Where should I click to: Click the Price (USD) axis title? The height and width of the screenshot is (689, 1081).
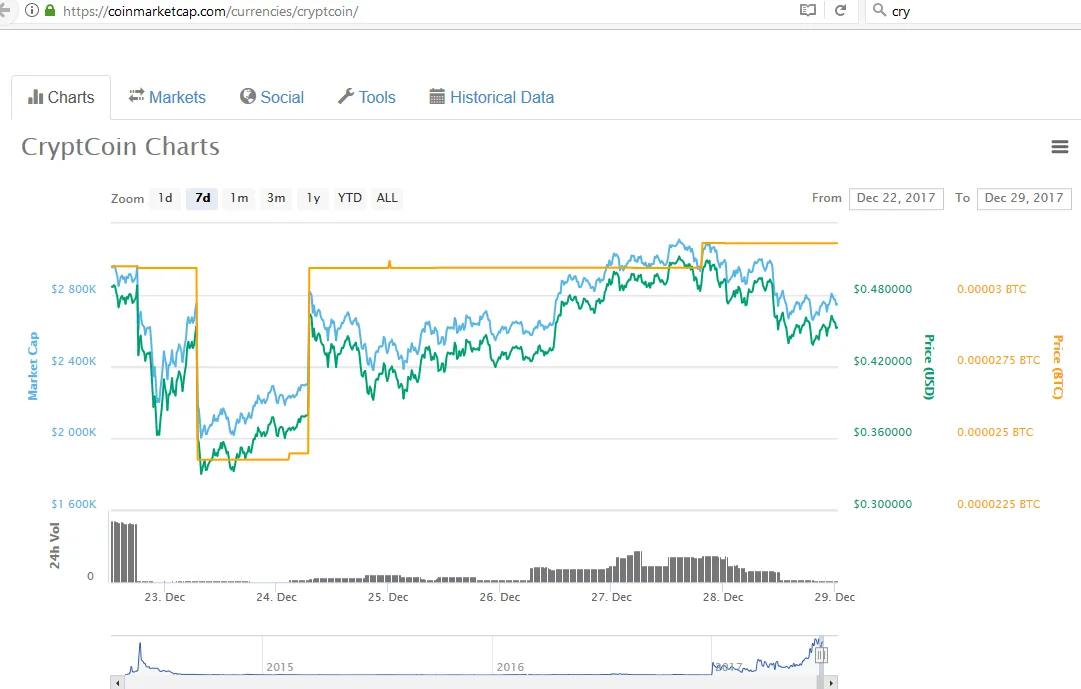pos(929,367)
